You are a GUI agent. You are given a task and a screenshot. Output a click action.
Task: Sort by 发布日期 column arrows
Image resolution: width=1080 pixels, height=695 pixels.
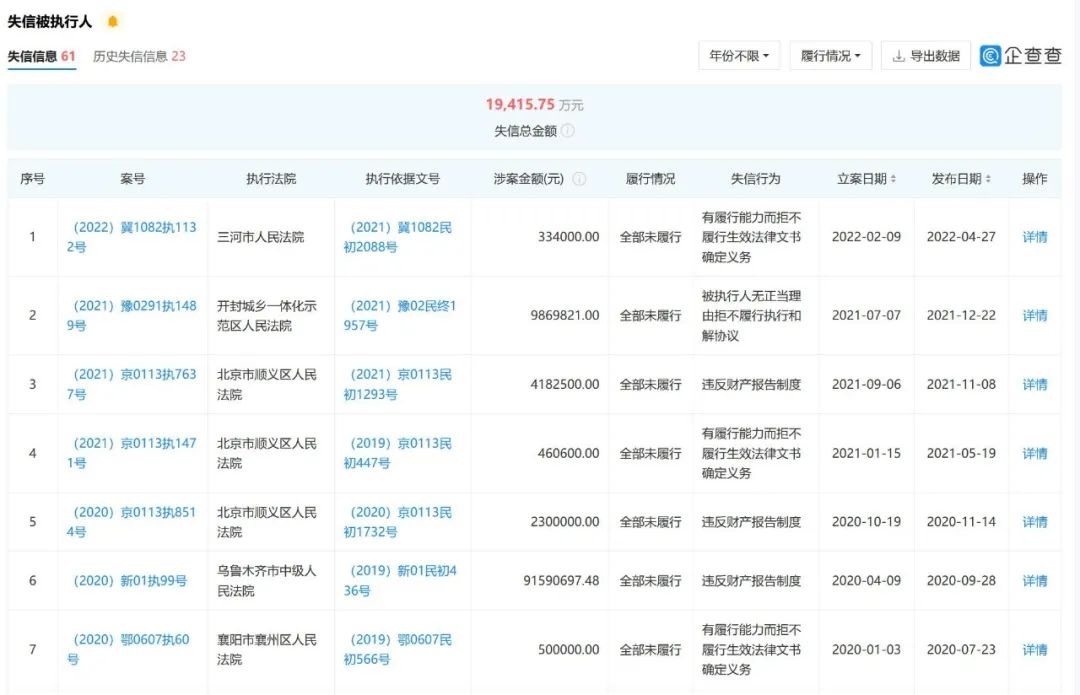pyautogui.click(x=988, y=179)
